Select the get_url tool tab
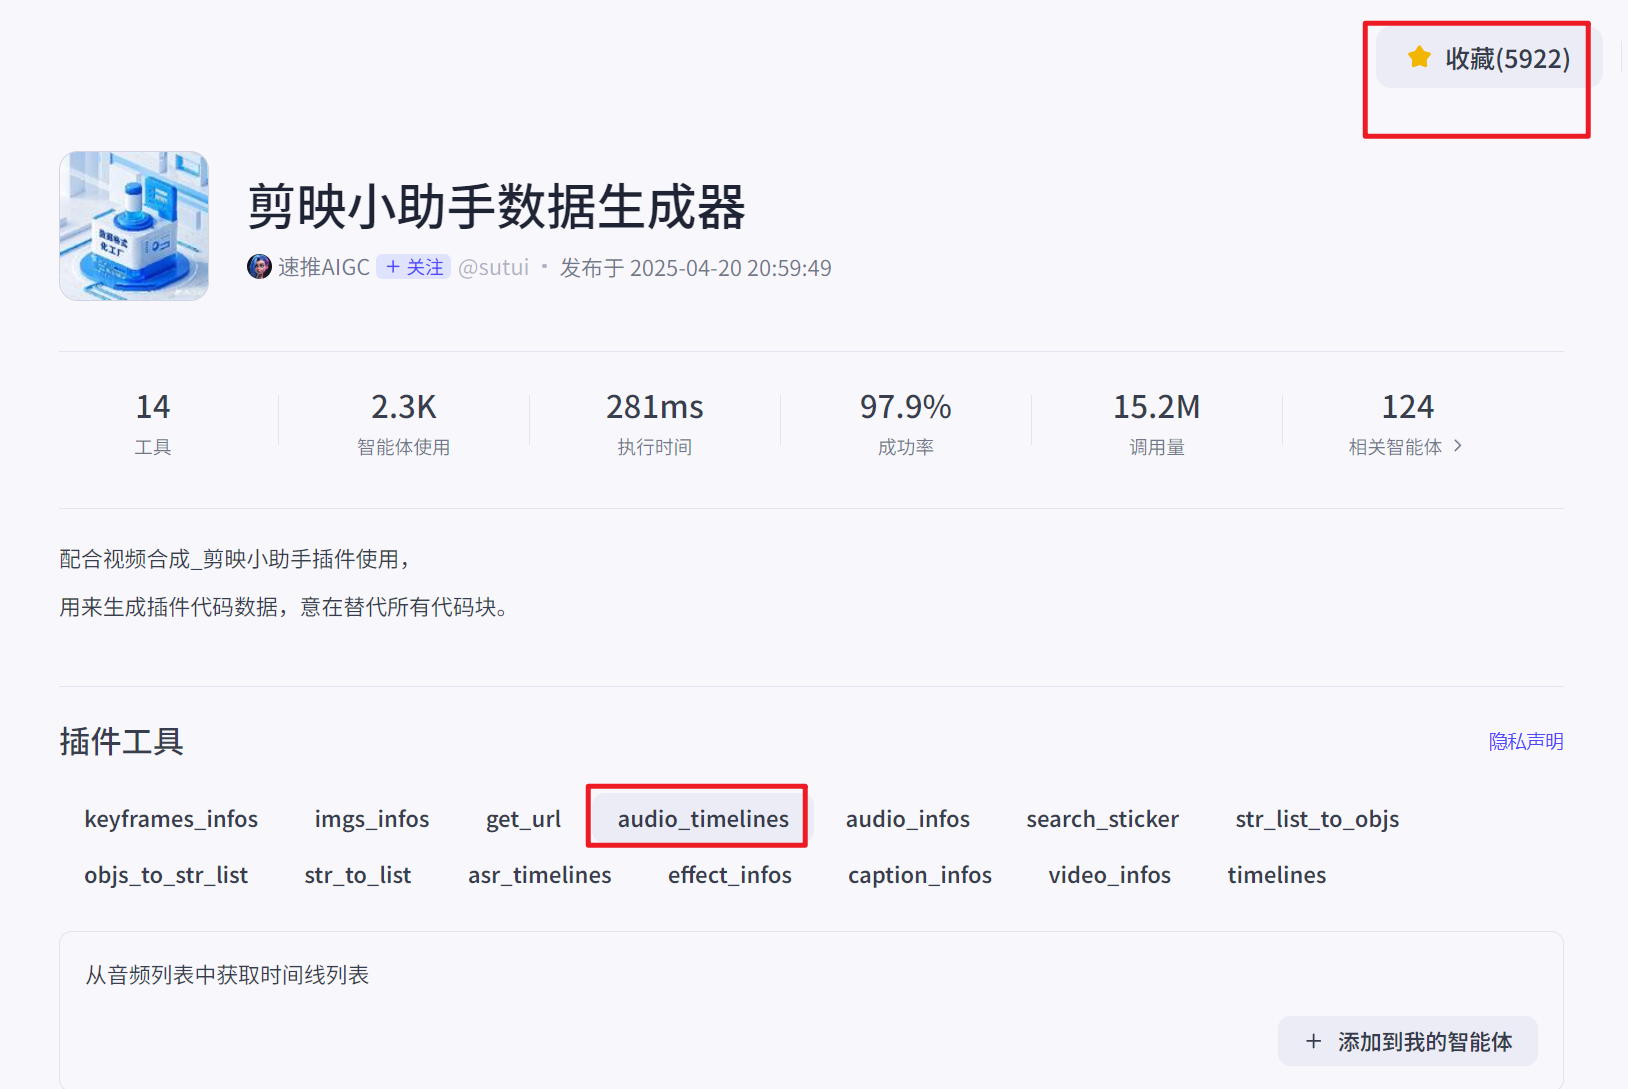Viewport: 1628px width, 1089px height. 524,819
